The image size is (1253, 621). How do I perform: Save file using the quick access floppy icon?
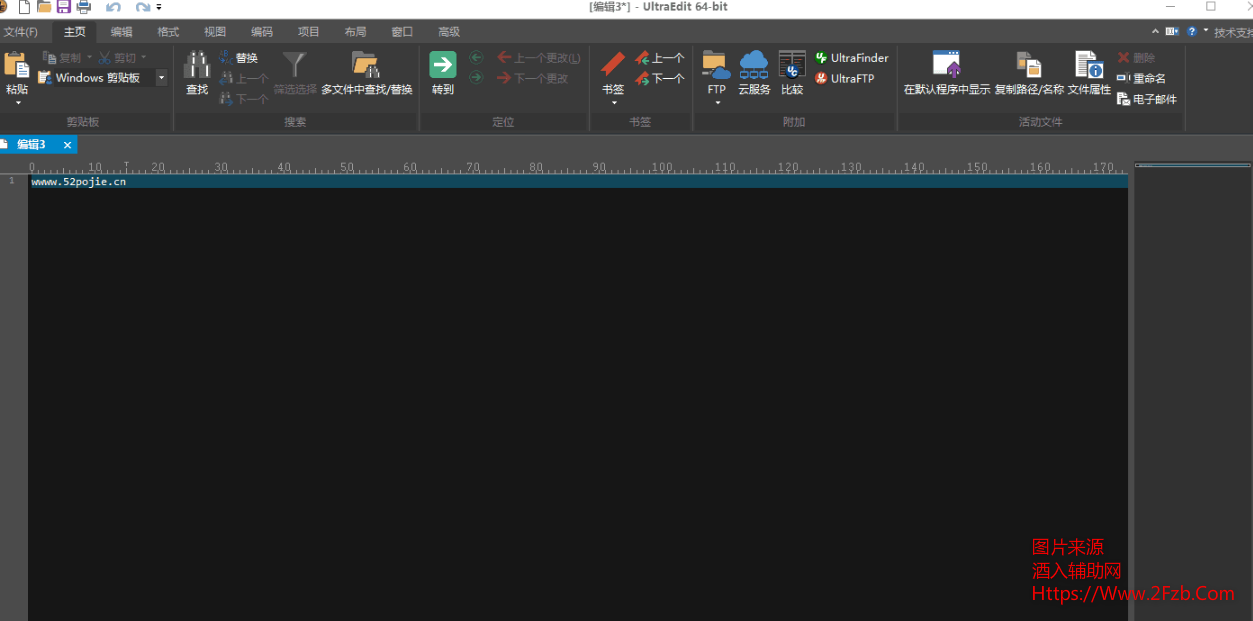point(63,7)
